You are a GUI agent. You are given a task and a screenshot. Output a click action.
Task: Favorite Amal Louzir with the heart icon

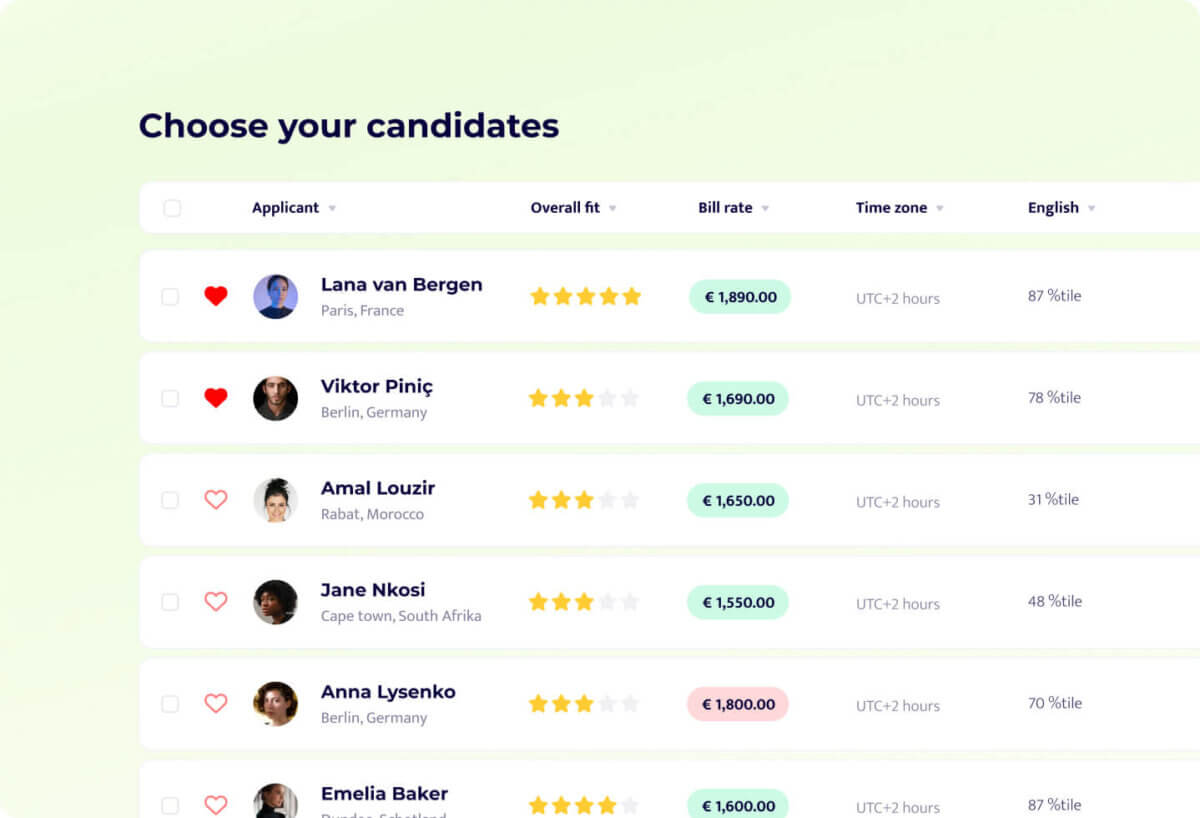(216, 500)
